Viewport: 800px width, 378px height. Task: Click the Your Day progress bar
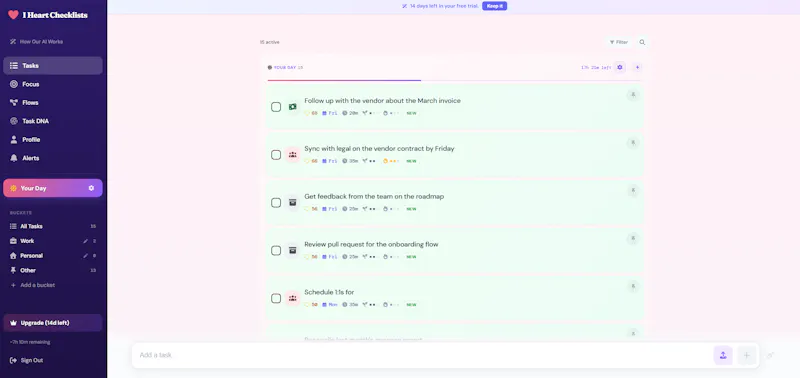[454, 80]
